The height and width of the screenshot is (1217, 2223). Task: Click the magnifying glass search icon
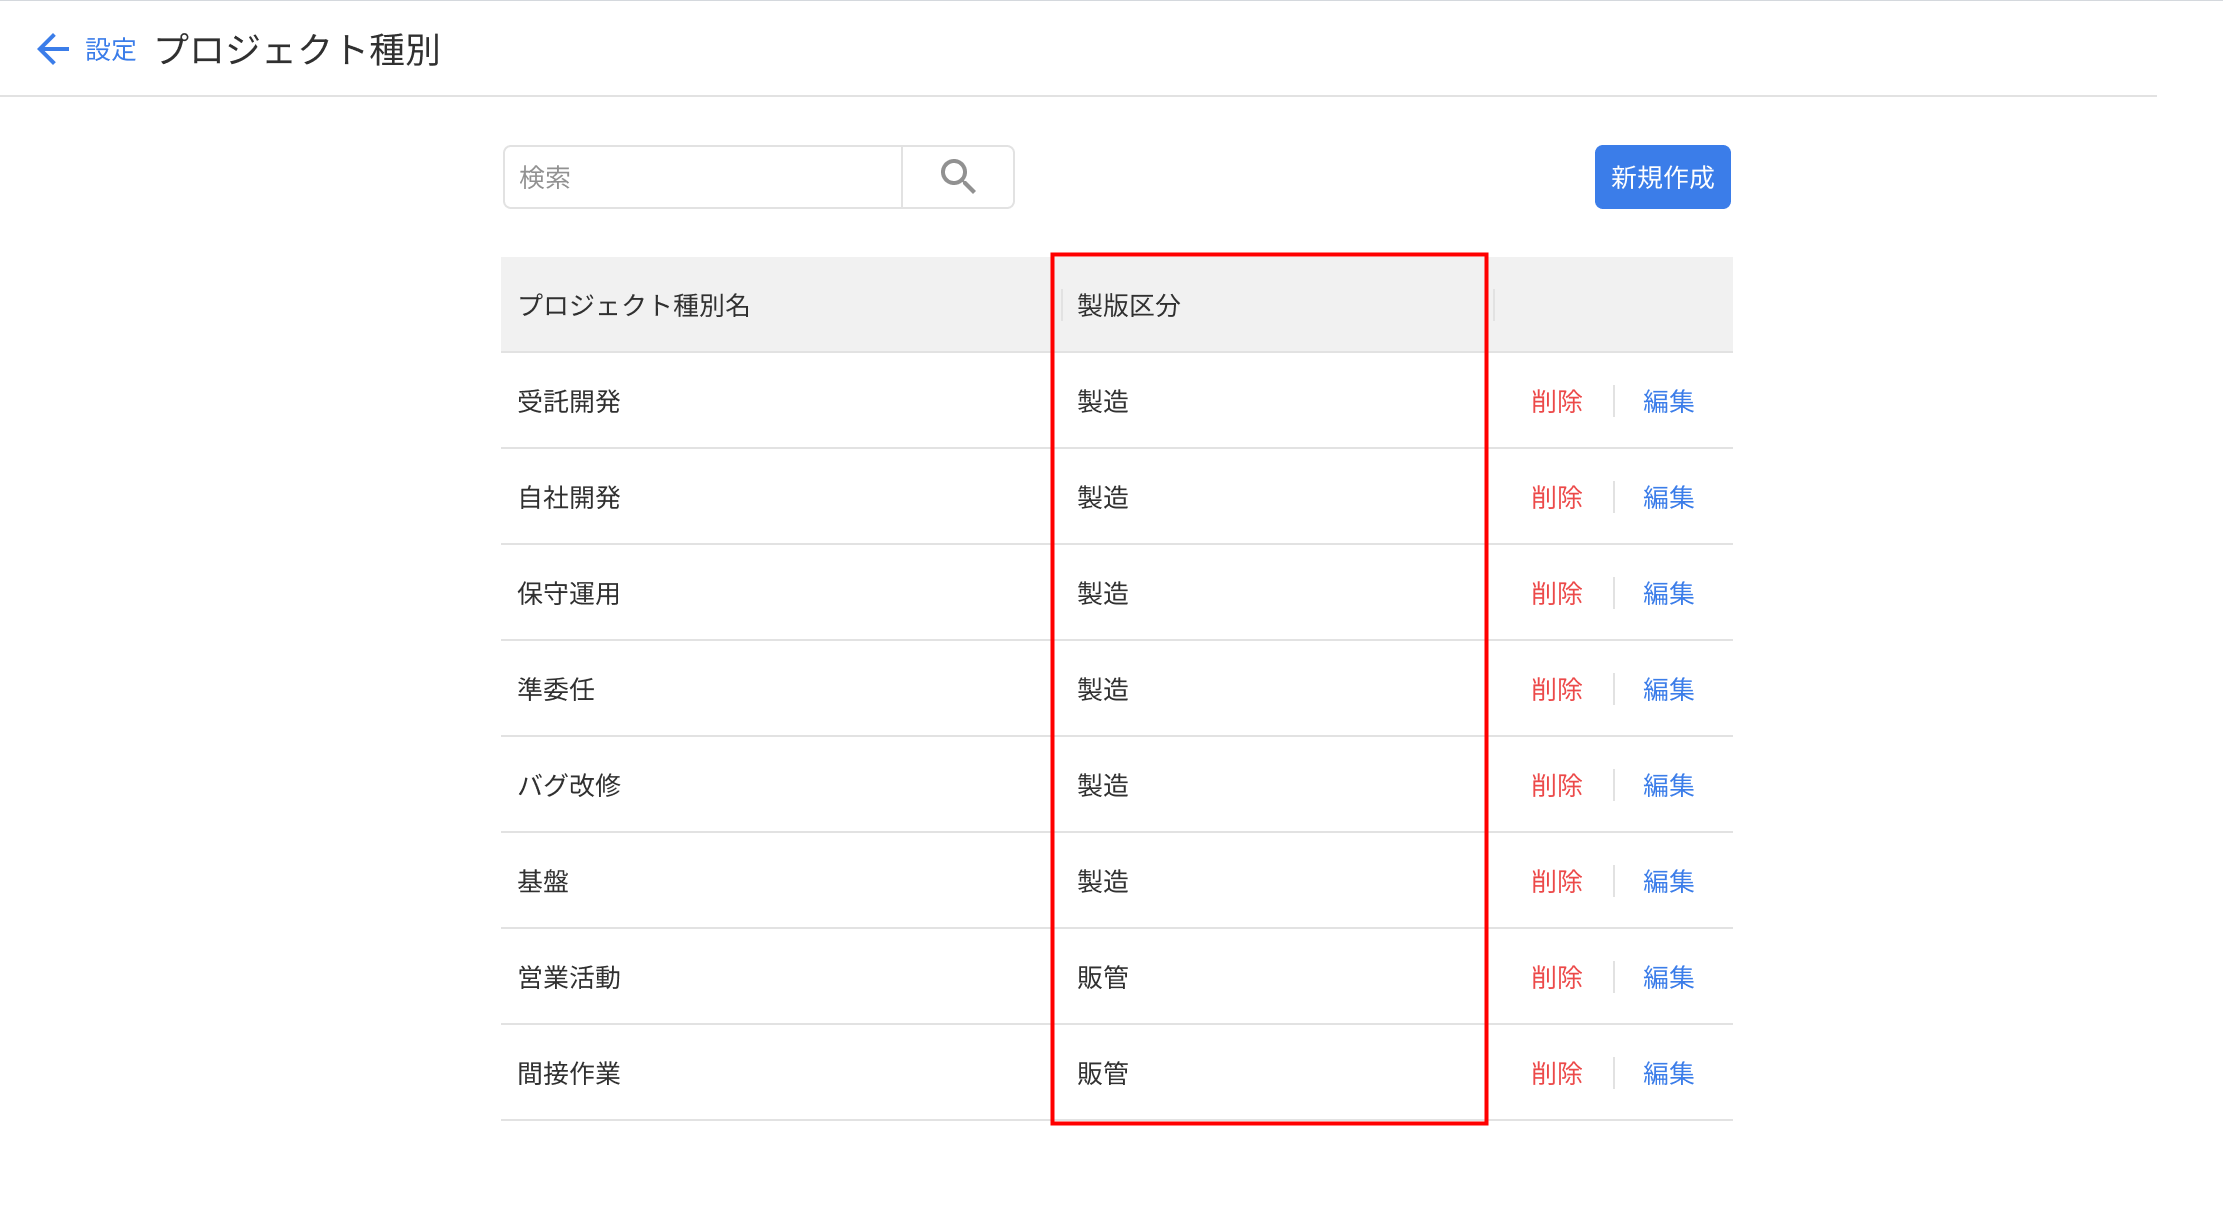point(957,177)
